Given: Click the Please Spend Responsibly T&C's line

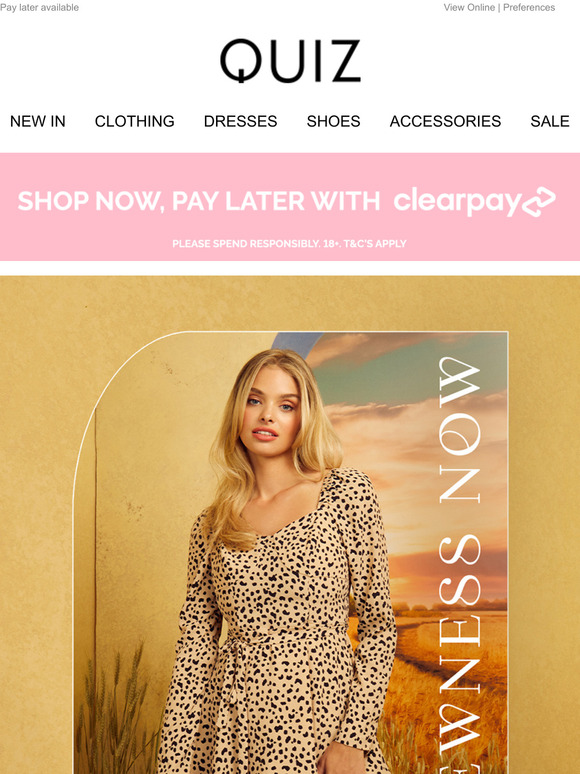Looking at the screenshot, I should [x=289, y=243].
